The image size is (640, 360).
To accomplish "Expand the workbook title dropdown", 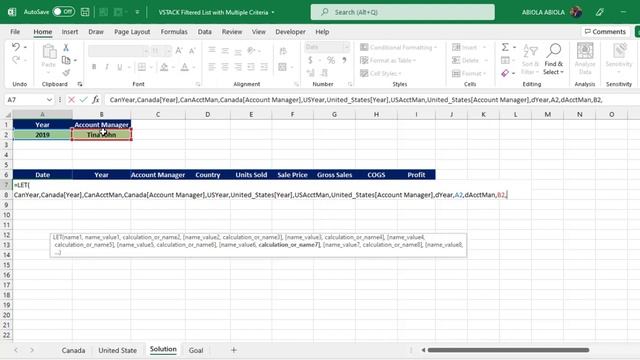I will pyautogui.click(x=273, y=12).
